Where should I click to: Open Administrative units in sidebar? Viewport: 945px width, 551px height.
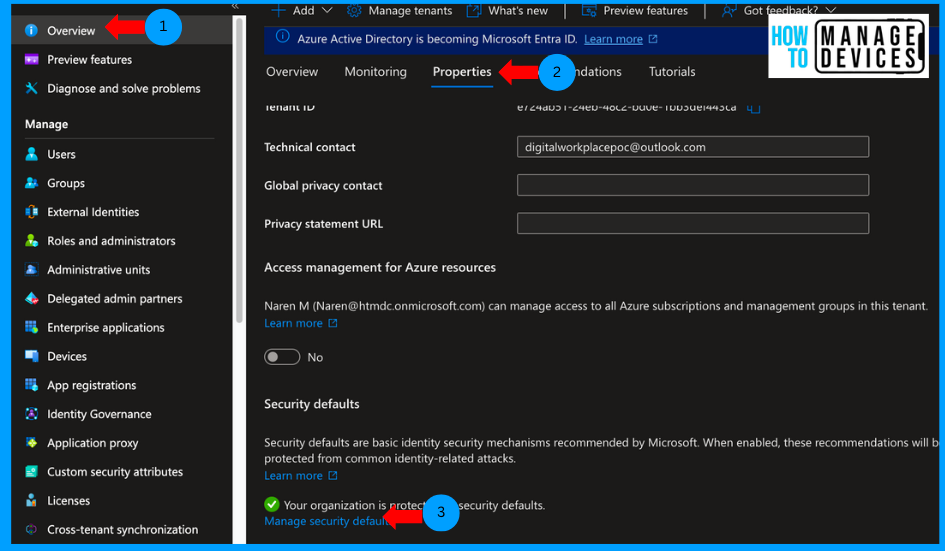click(x=98, y=270)
